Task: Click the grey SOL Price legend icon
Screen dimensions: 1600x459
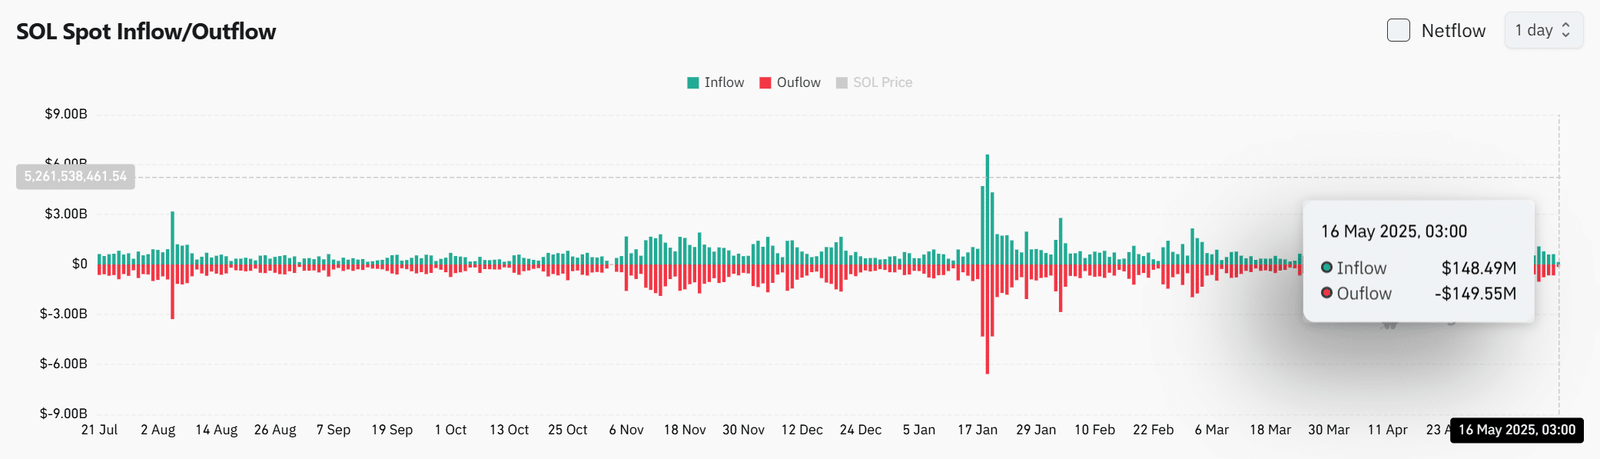Action: (842, 83)
